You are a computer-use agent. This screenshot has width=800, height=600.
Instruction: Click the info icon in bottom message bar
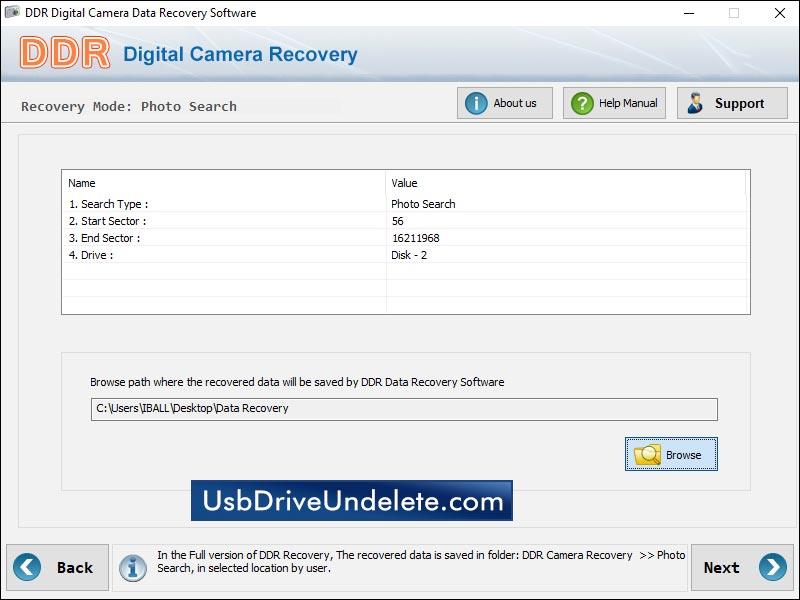coord(133,568)
